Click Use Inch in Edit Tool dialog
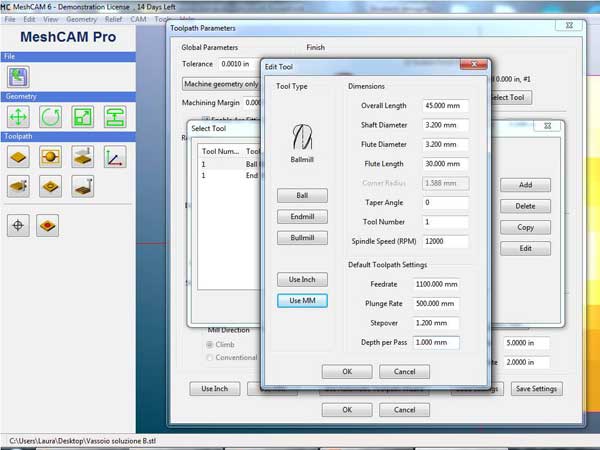Viewport: 600px width, 450px height. pyautogui.click(x=302, y=279)
